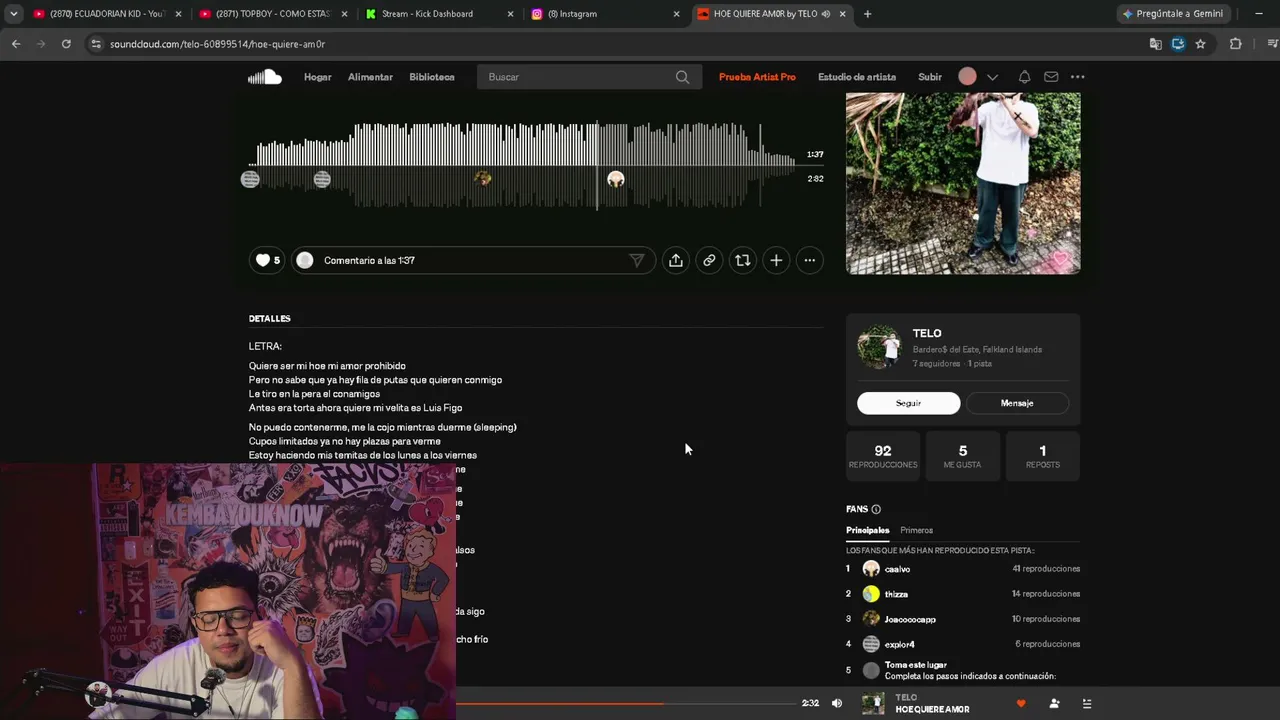The image size is (1280, 720).
Task: Click Prueba Artist Pro link
Action: [757, 77]
